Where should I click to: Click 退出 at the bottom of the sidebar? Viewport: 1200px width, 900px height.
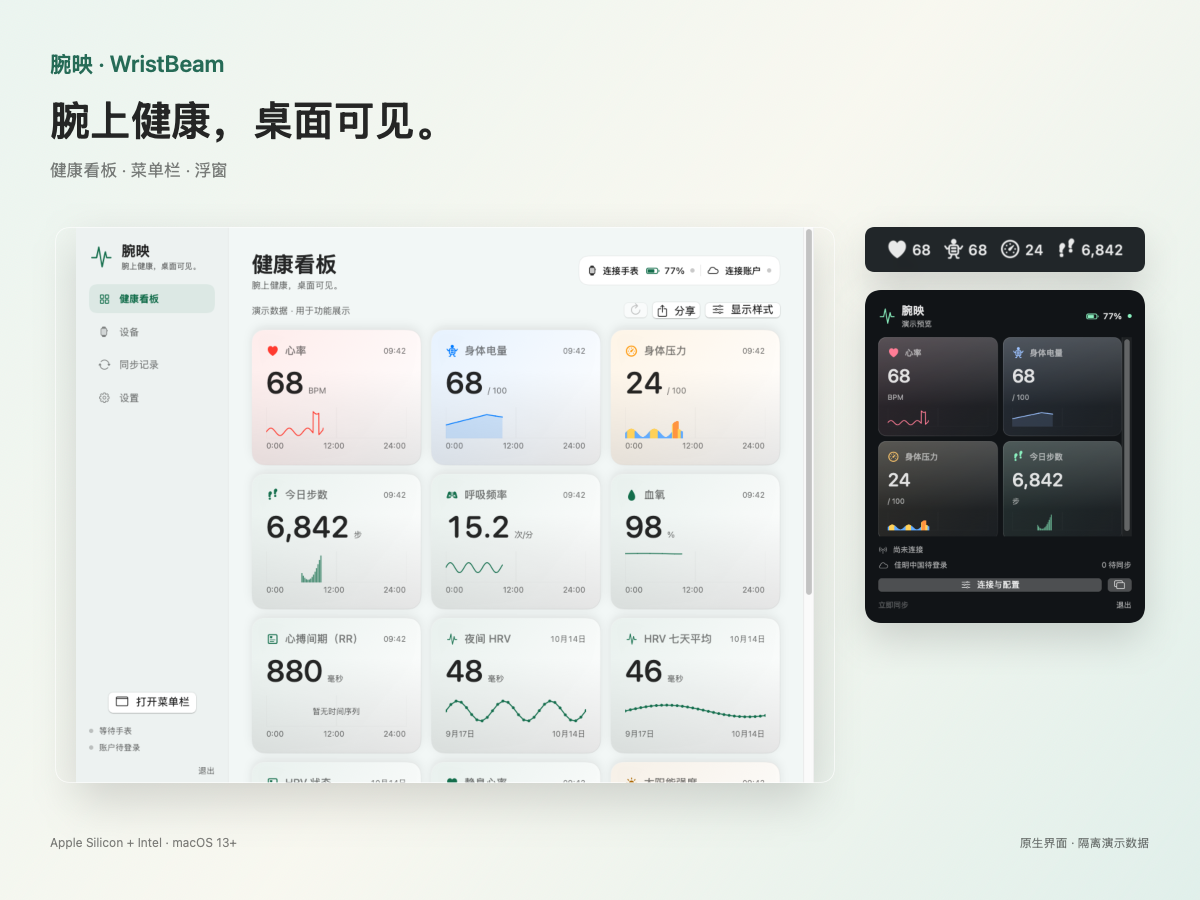[206, 771]
